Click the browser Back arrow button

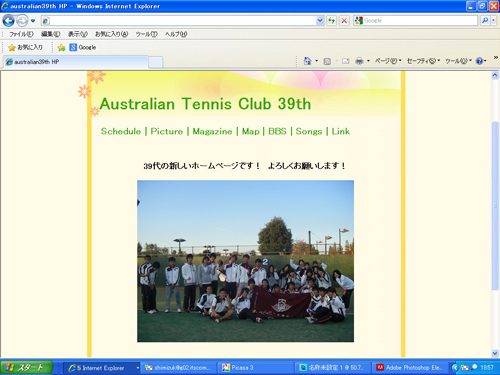tap(8, 21)
